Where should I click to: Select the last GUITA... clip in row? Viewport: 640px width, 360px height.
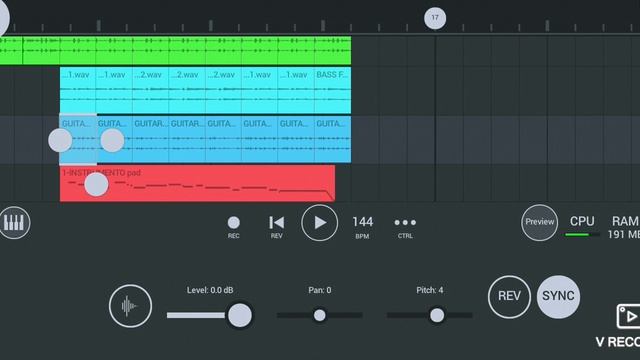pos(333,139)
